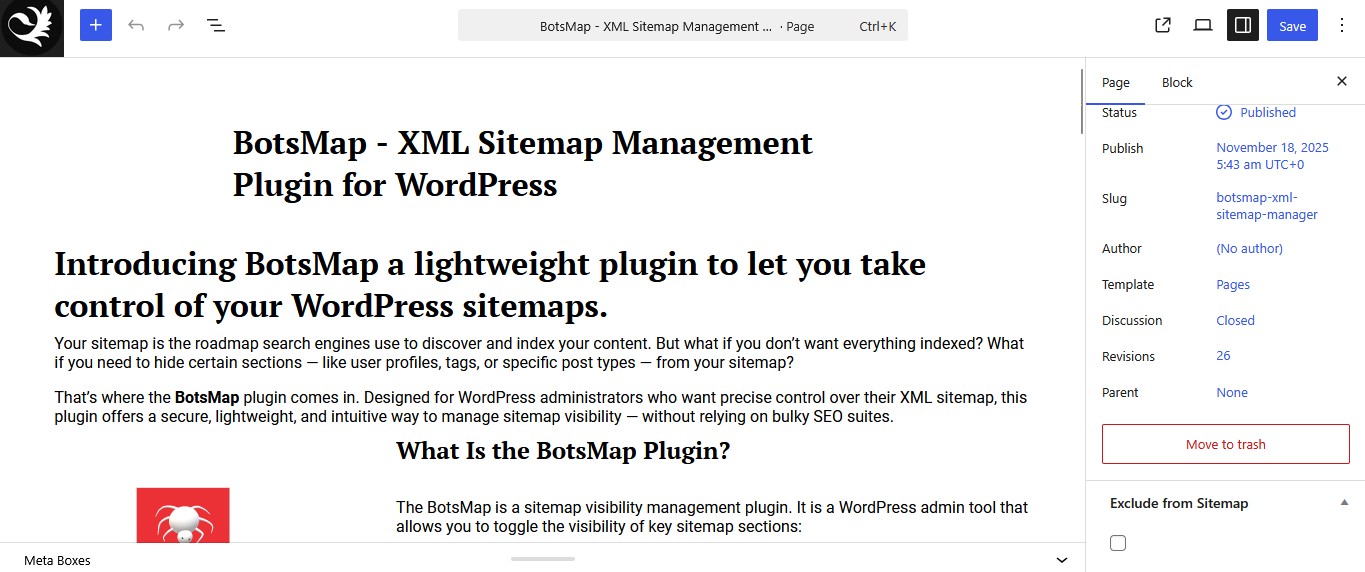
Task: Edit the botsmap-xml-sitemap-manager slug
Action: pos(1267,206)
